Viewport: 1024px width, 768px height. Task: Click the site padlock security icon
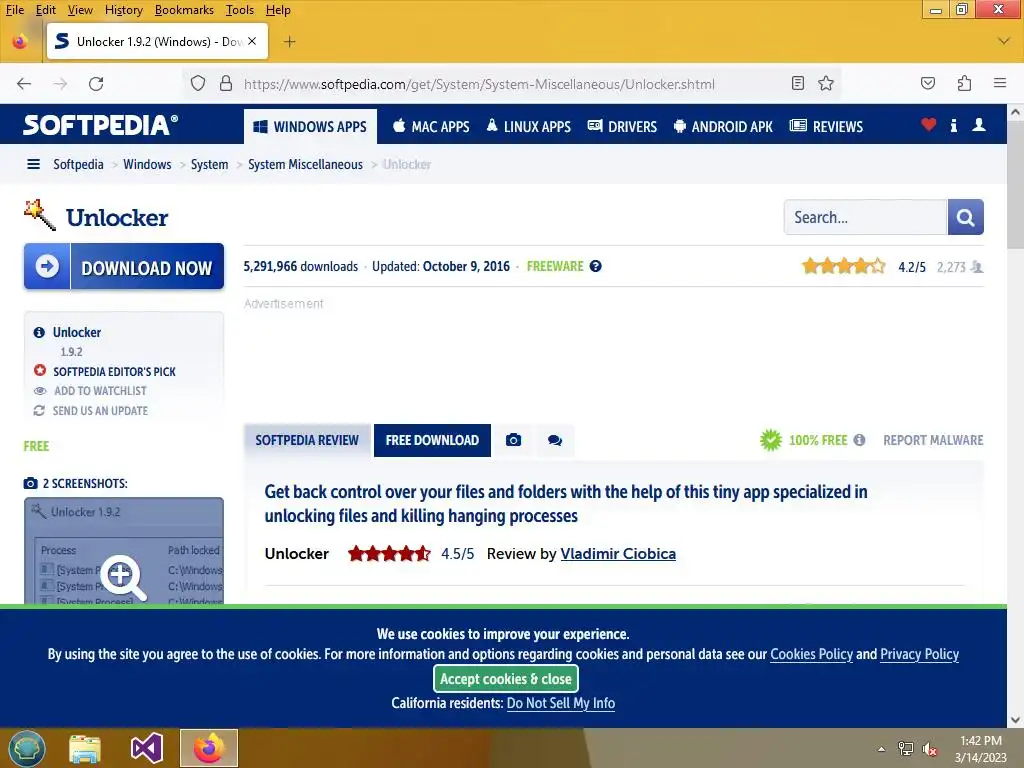pos(226,84)
